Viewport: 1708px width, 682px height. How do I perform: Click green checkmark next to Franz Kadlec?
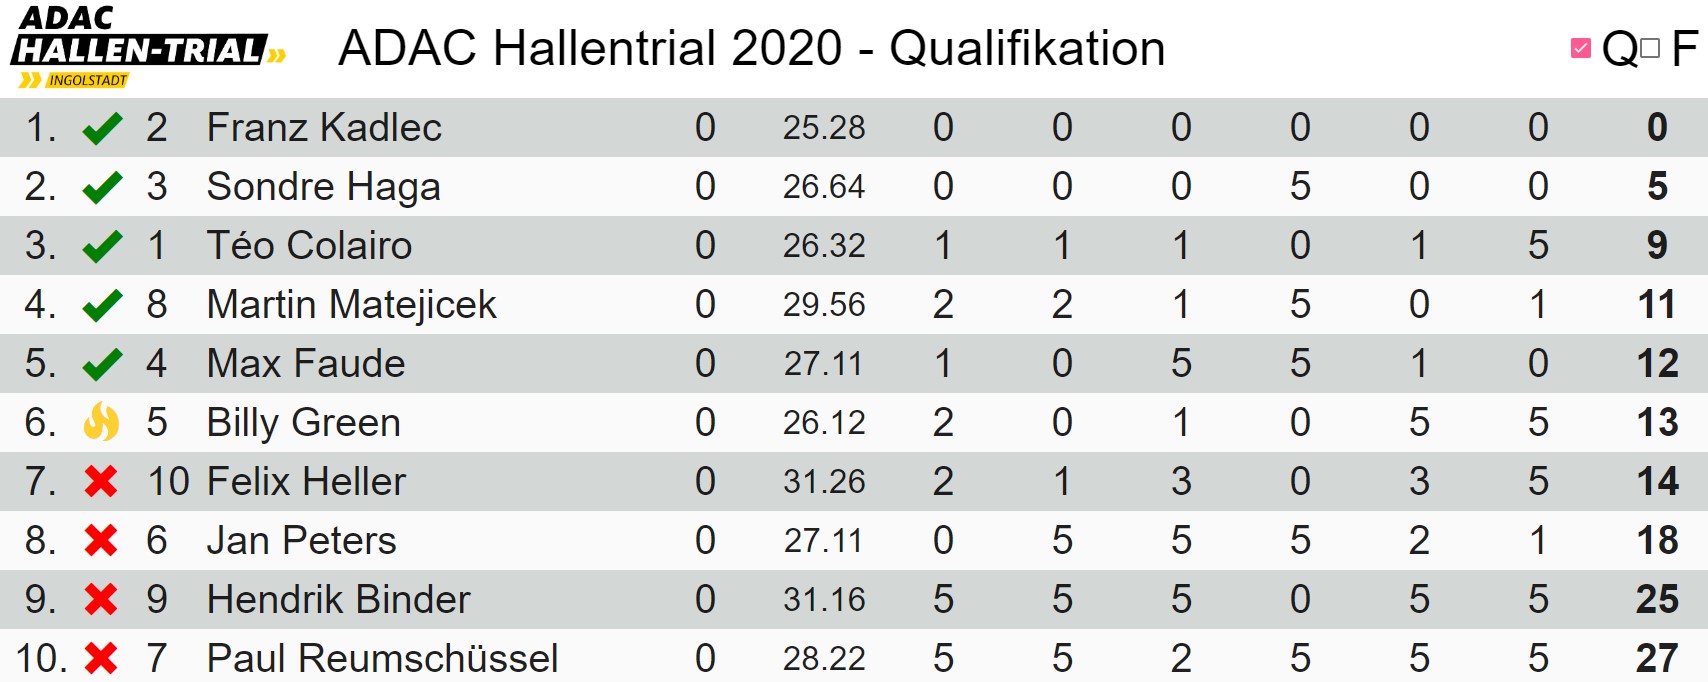[x=102, y=128]
